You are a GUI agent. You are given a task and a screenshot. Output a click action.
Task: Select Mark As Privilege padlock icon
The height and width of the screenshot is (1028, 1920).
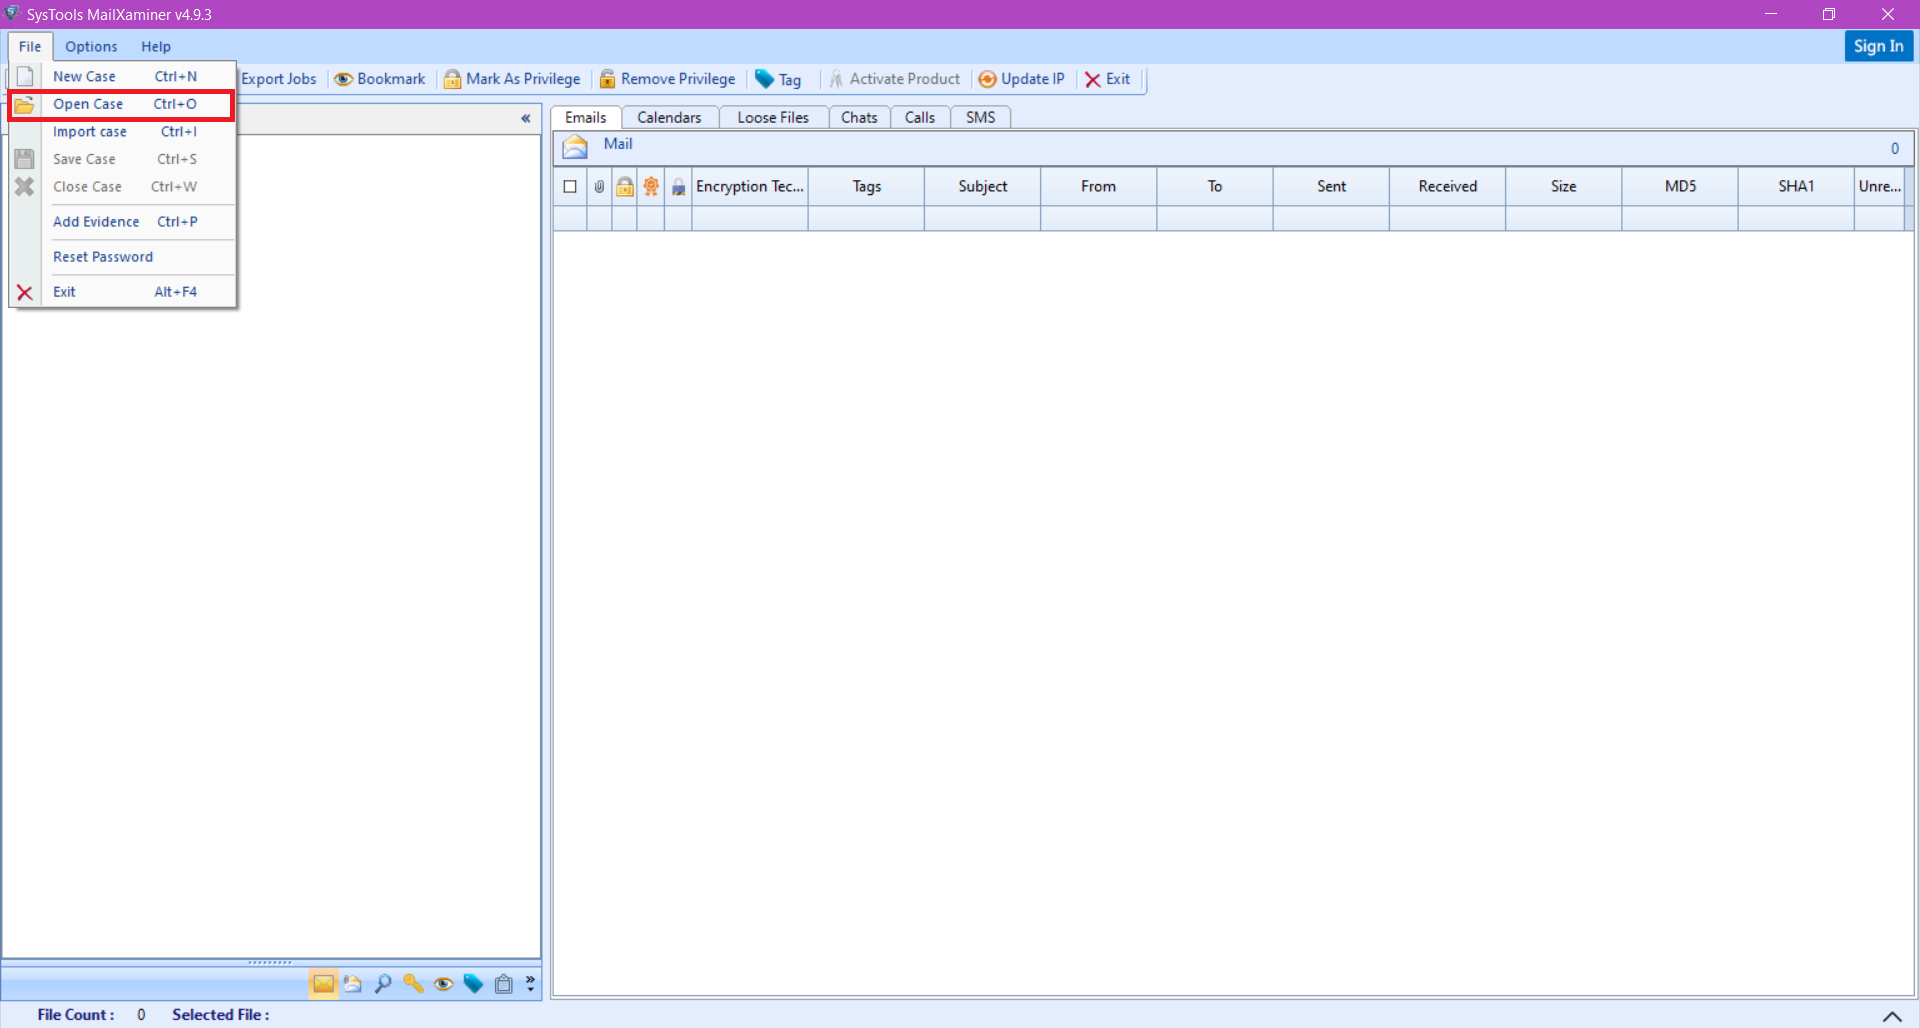[454, 79]
